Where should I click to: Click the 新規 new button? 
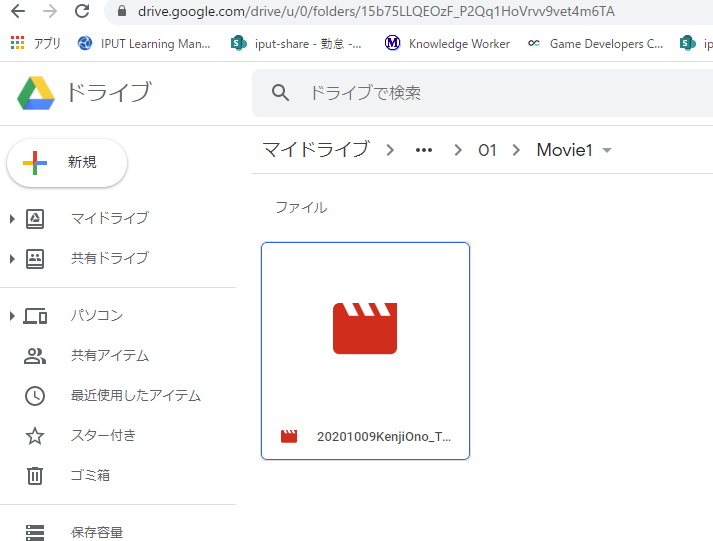coord(67,163)
